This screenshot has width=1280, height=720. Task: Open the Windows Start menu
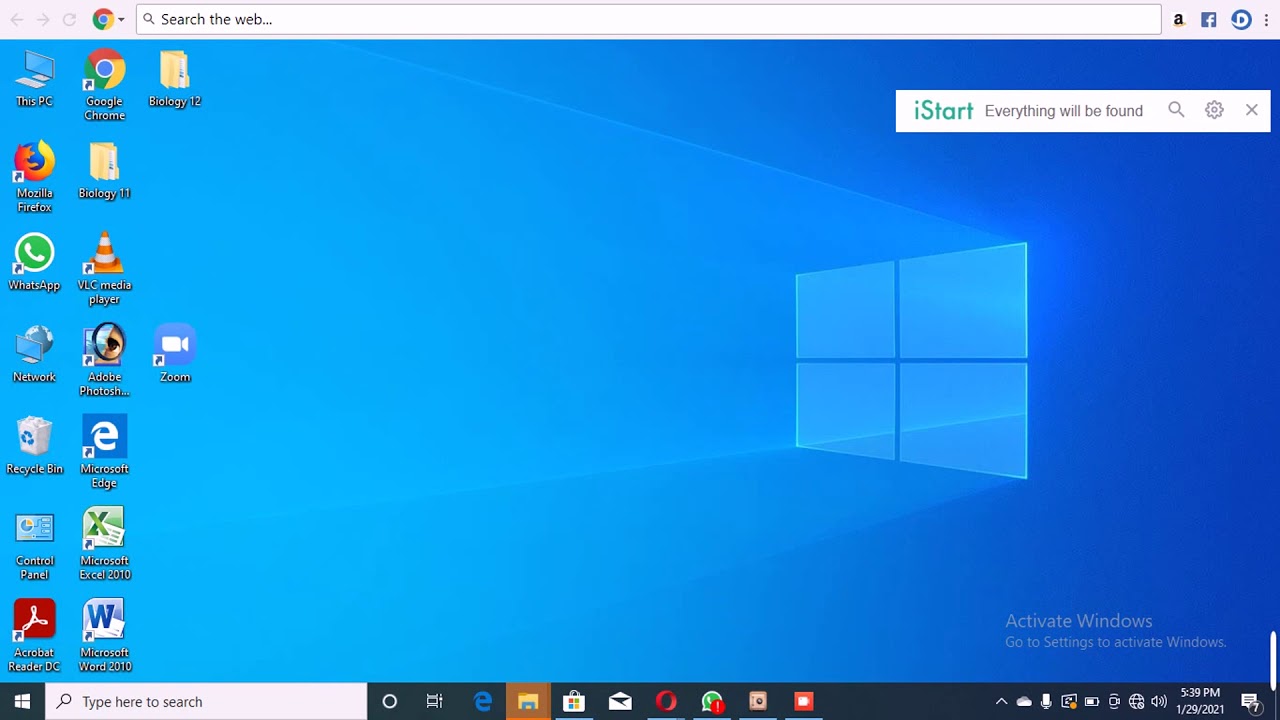point(22,701)
